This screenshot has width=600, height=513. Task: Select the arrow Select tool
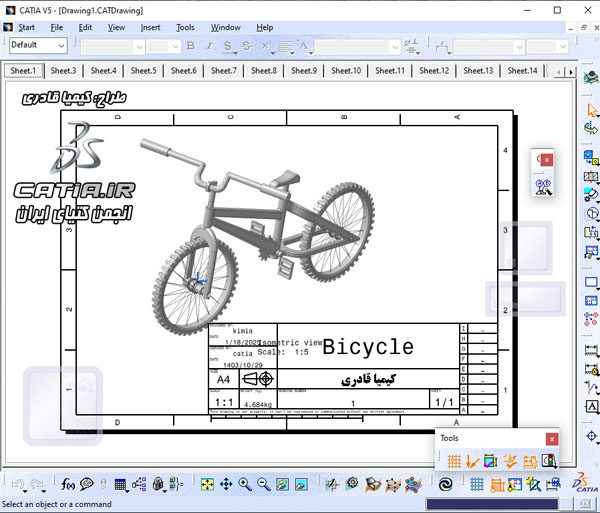[592, 111]
